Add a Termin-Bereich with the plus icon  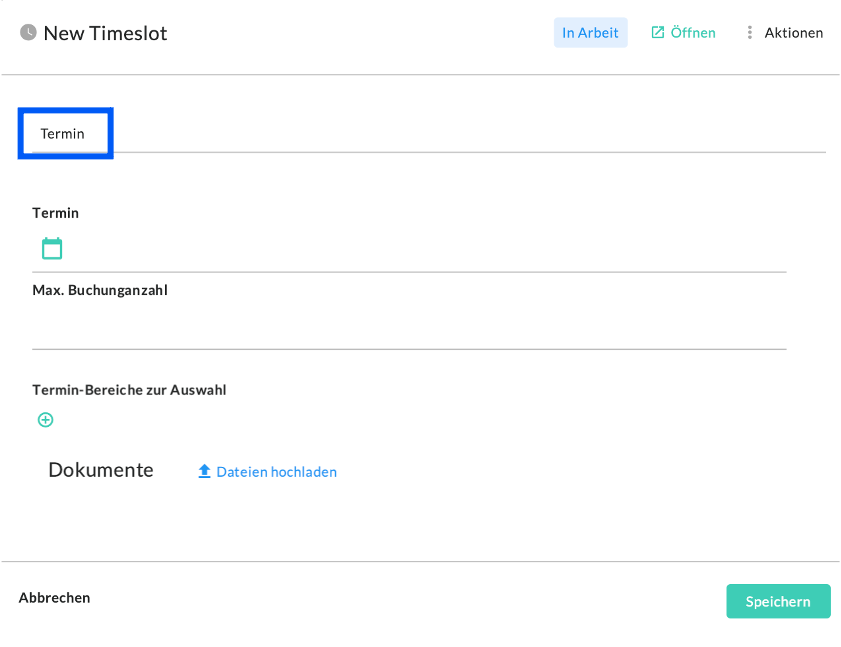pyautogui.click(x=45, y=420)
